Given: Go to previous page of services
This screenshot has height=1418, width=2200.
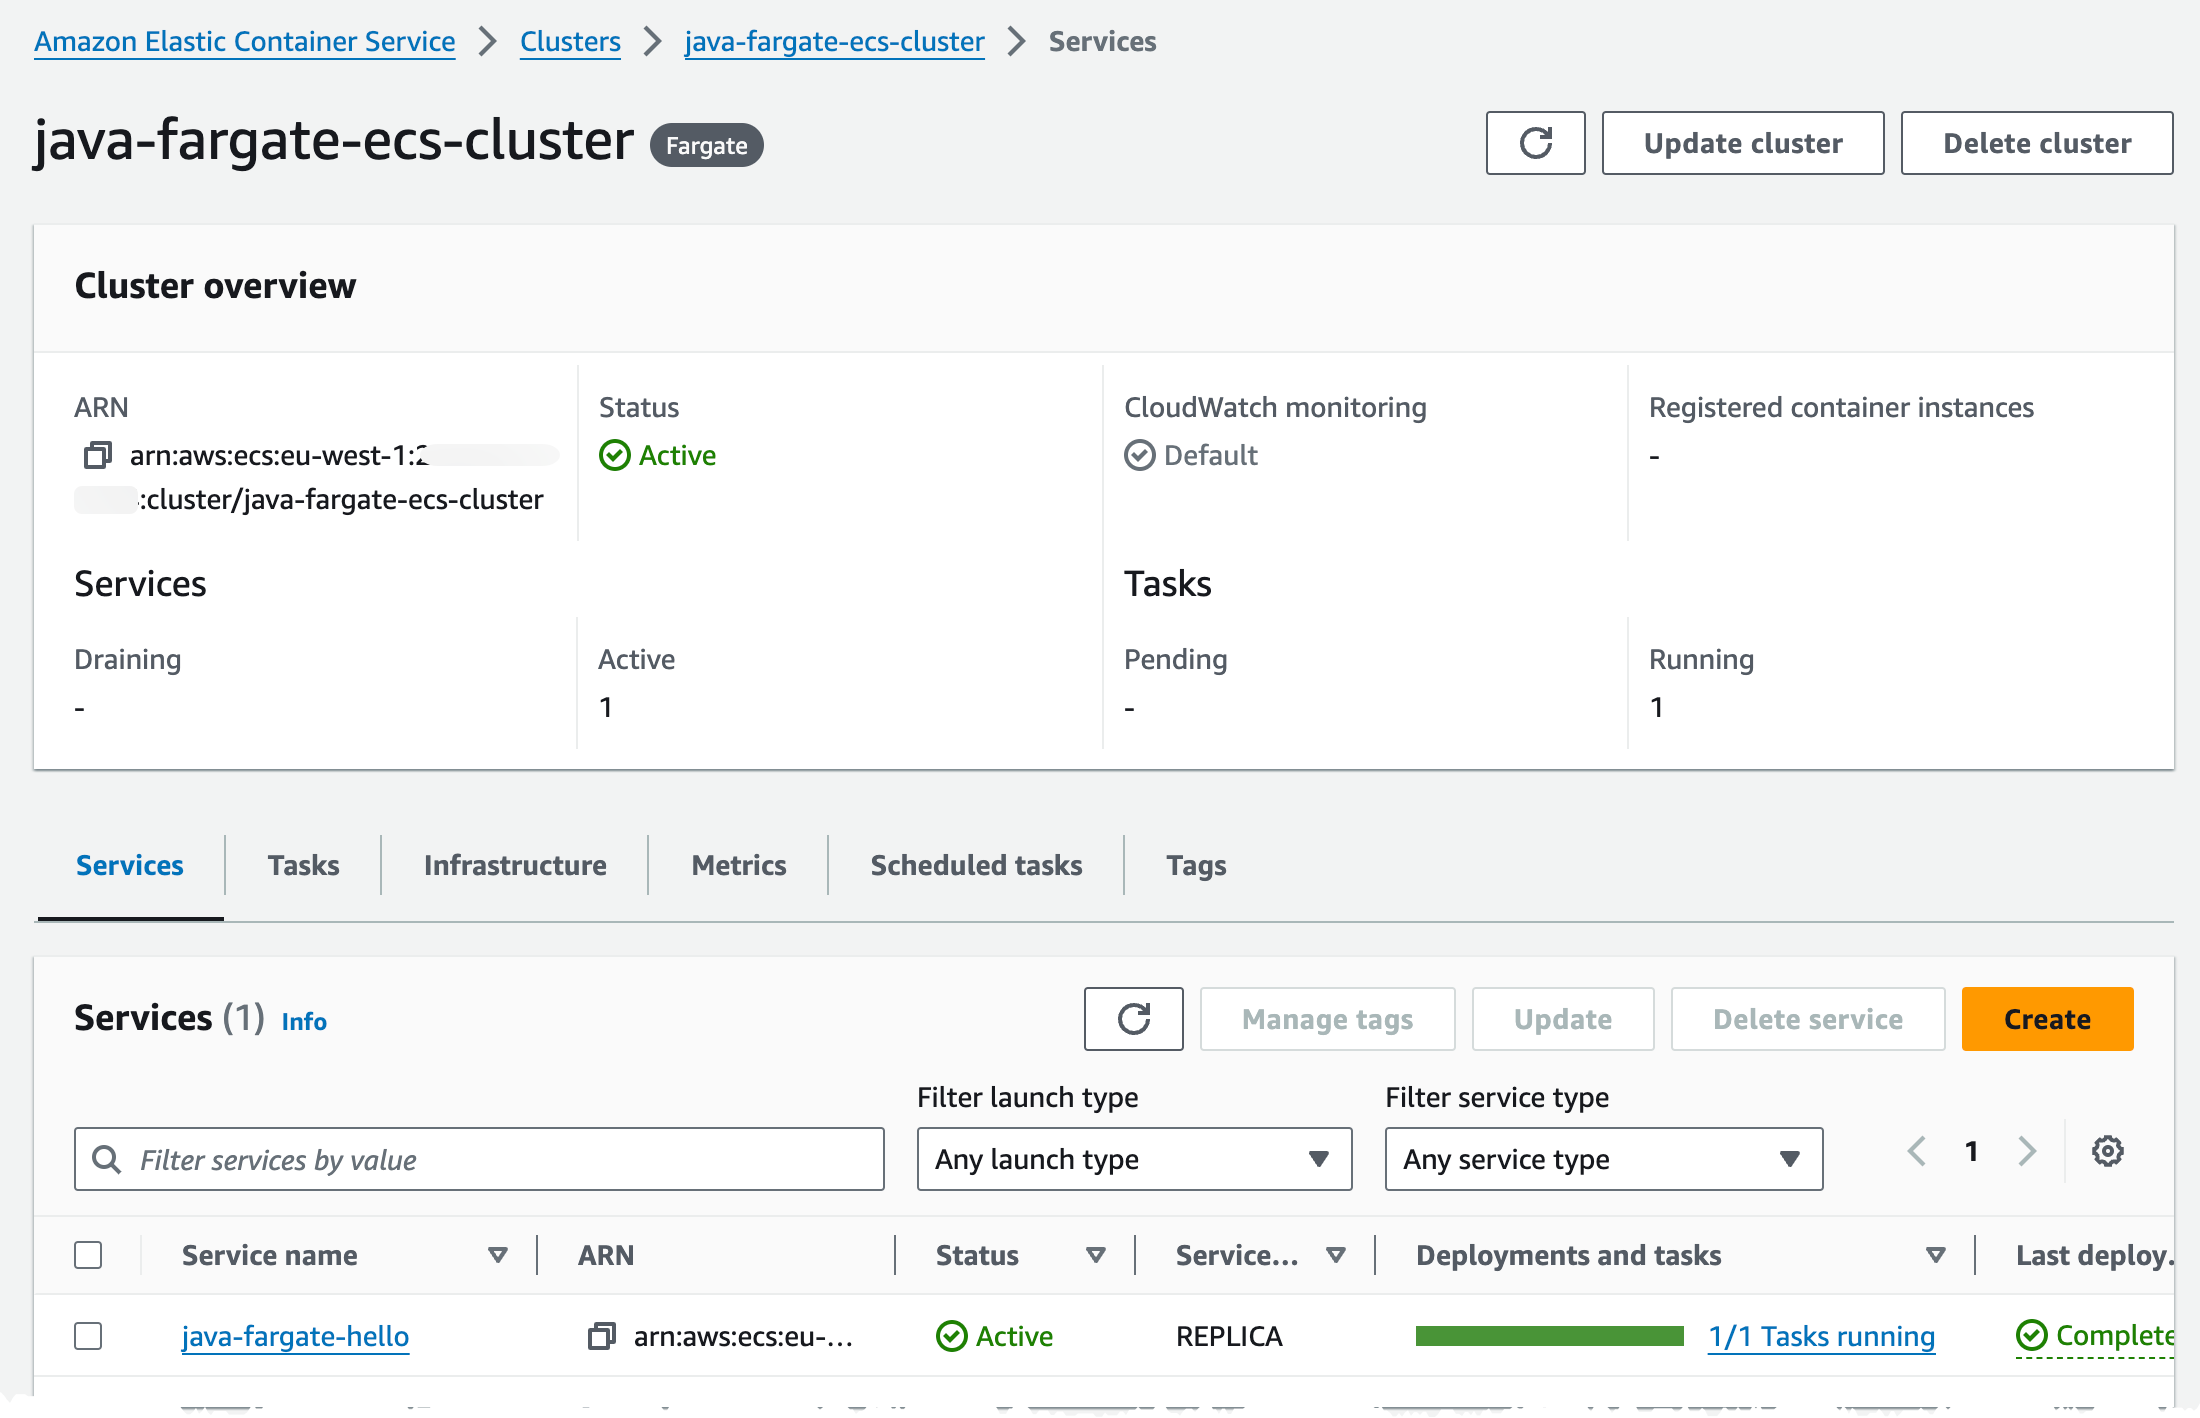Looking at the screenshot, I should click(1916, 1151).
